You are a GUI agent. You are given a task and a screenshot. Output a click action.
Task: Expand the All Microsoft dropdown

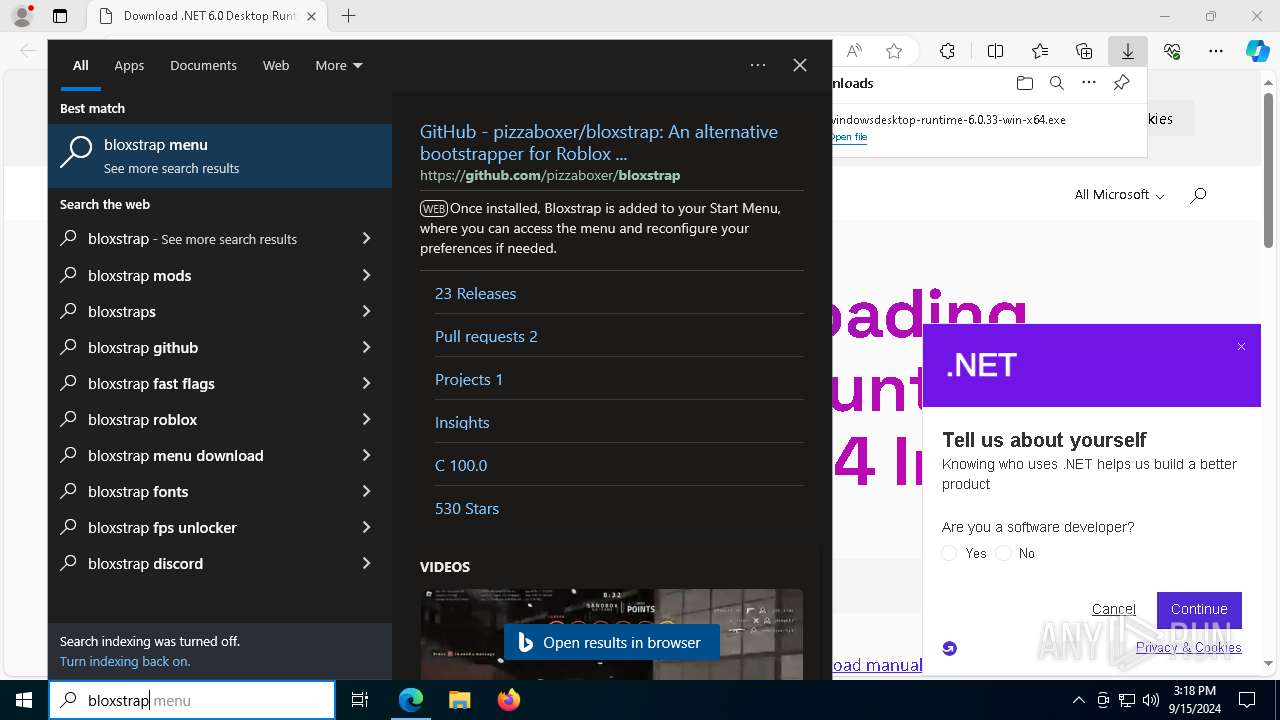1119,195
